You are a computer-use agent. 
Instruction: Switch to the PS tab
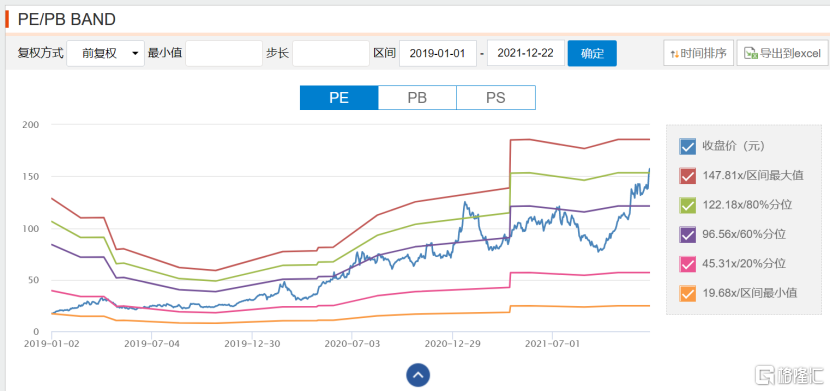[496, 98]
